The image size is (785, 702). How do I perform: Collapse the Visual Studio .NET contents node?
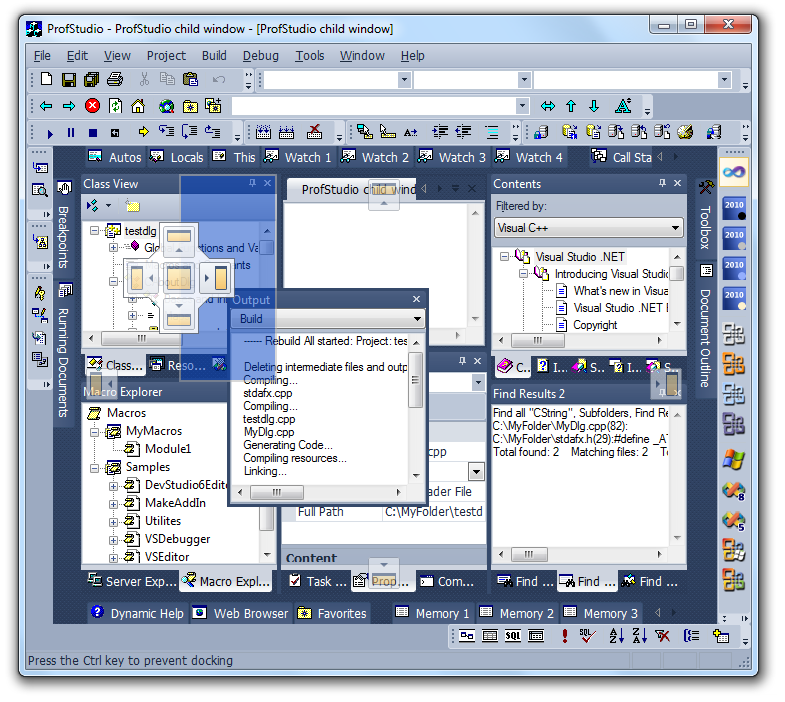coord(504,257)
